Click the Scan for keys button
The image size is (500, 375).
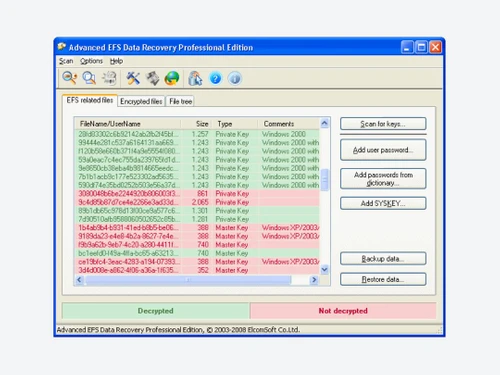(383, 124)
